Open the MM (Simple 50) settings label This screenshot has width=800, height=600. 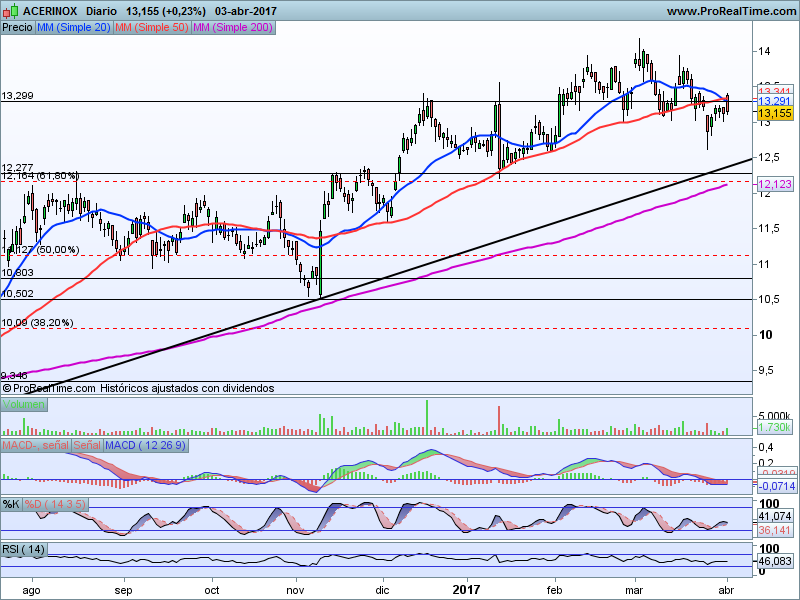(152, 28)
